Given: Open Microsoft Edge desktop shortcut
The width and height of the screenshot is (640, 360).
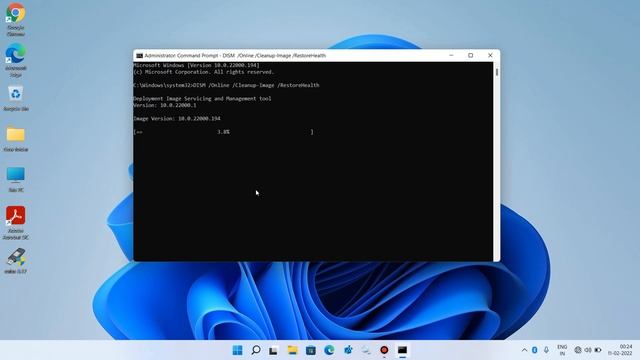Looking at the screenshot, I should [x=16, y=60].
